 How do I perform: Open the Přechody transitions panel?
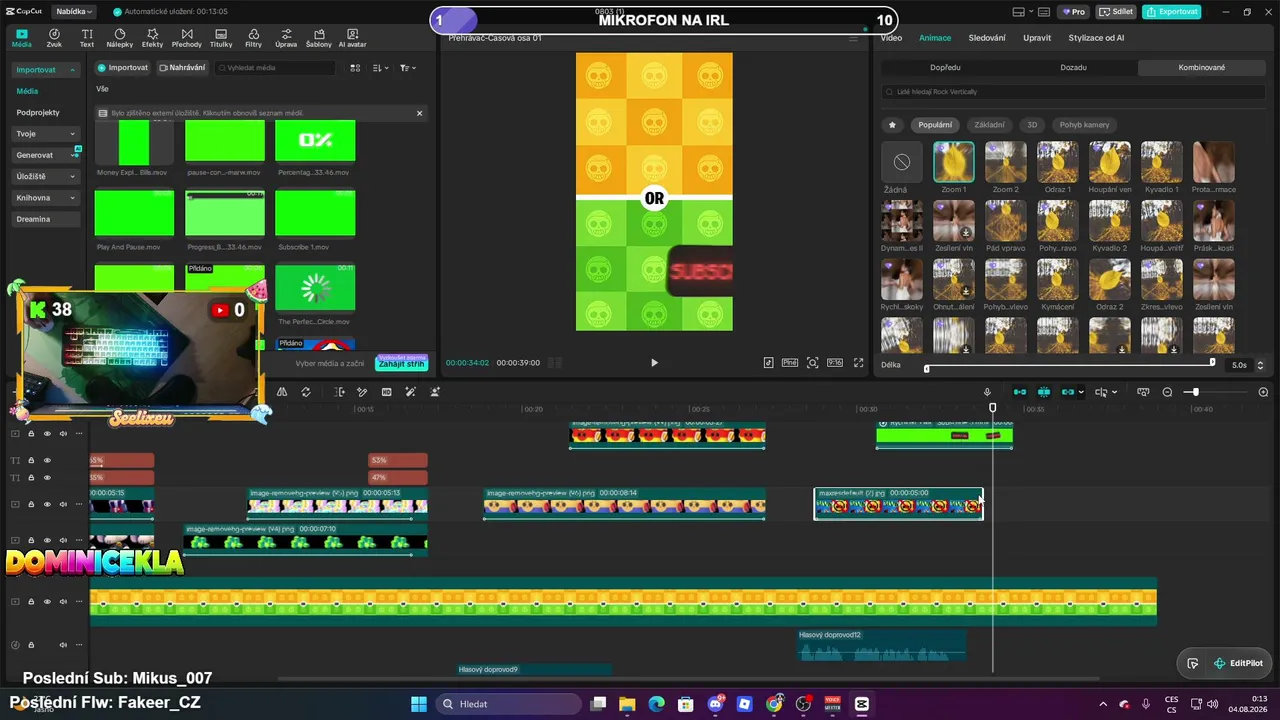coord(186,38)
